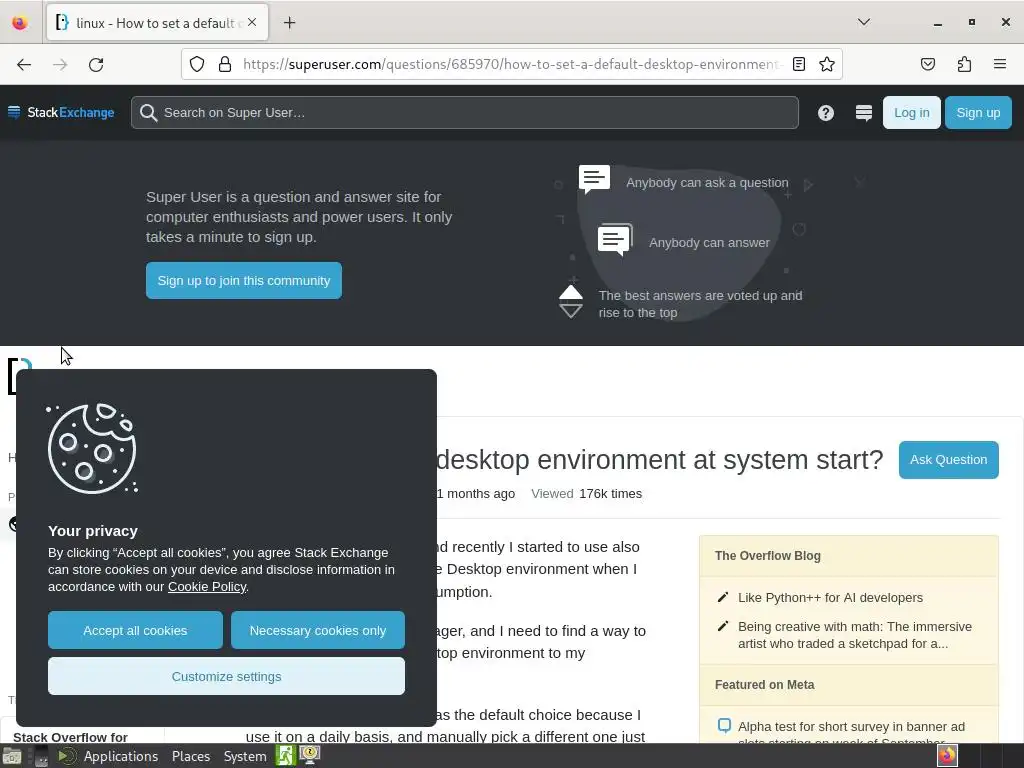1024x768 pixels.
Task: Click the pencil icon beside Like Python++
Action: coord(722,598)
